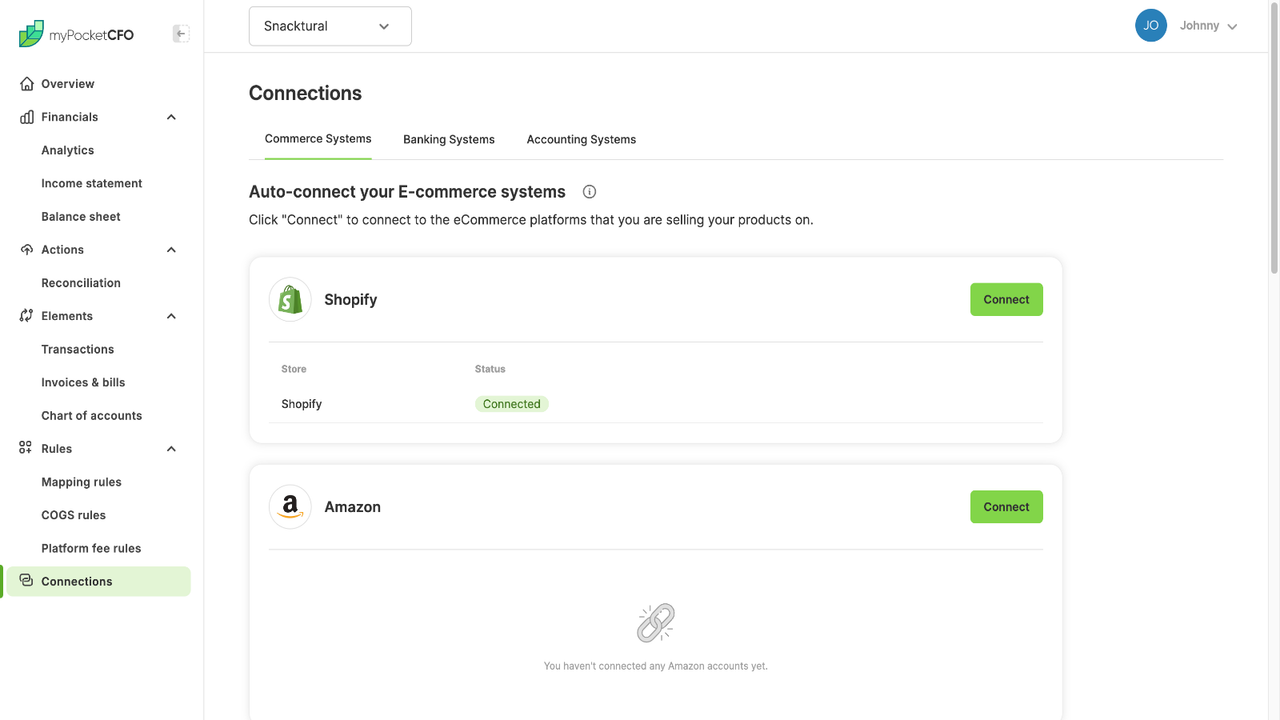Click the Amazon card title
This screenshot has width=1280, height=720.
click(352, 507)
